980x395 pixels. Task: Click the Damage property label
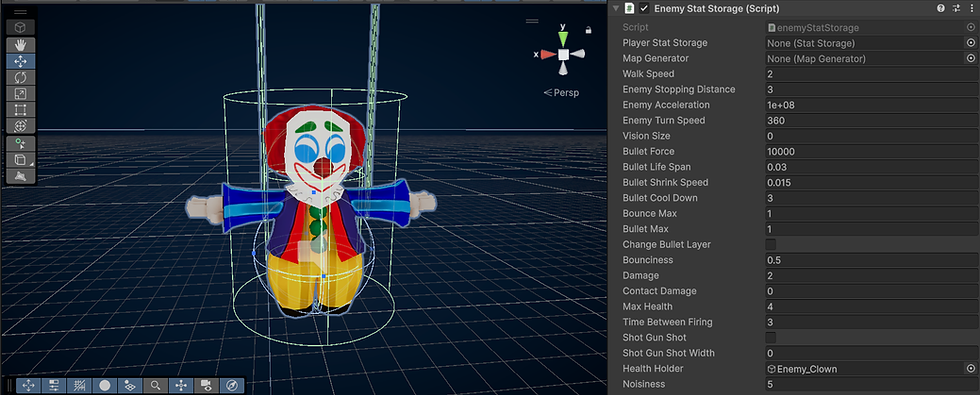(641, 275)
